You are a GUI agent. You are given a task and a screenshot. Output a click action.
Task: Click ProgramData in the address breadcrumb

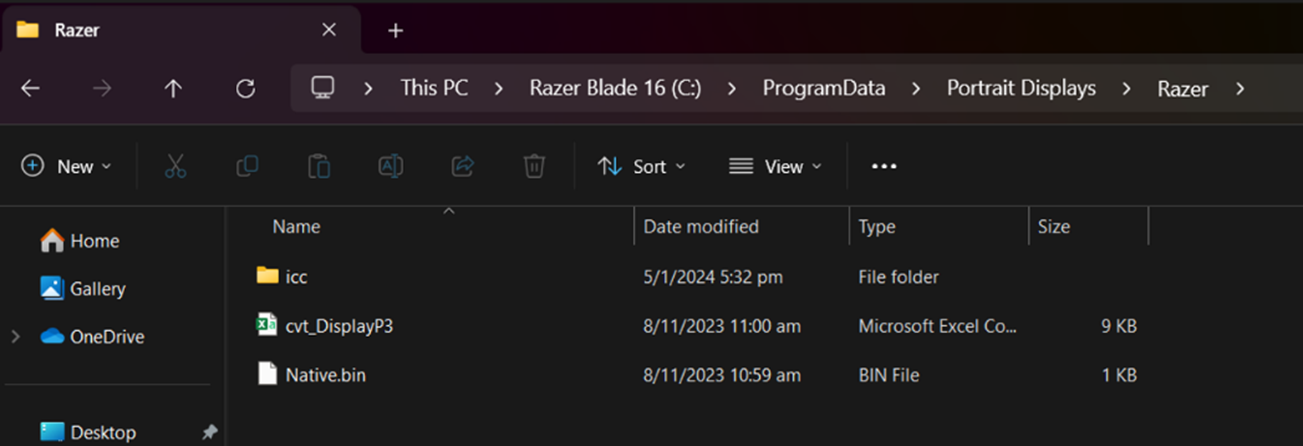pos(823,88)
